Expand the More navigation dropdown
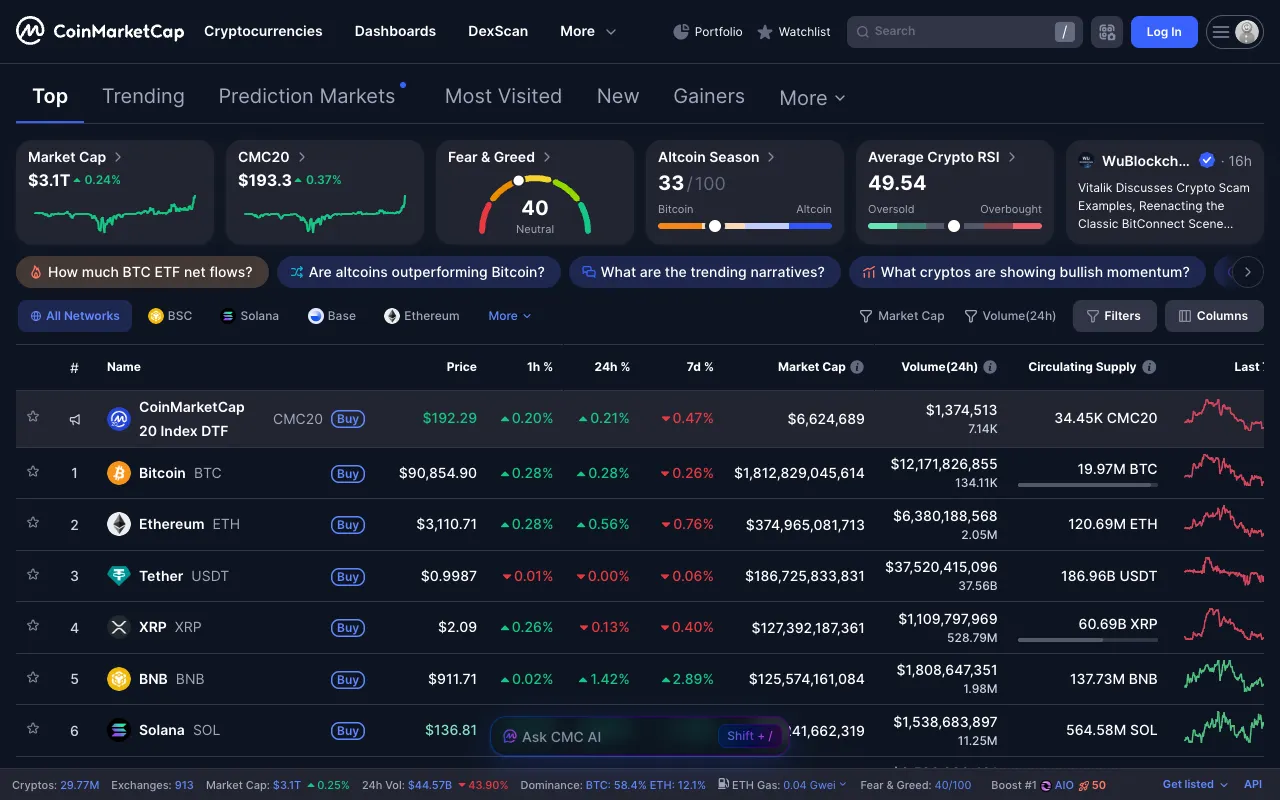1280x800 pixels. pyautogui.click(x=587, y=31)
